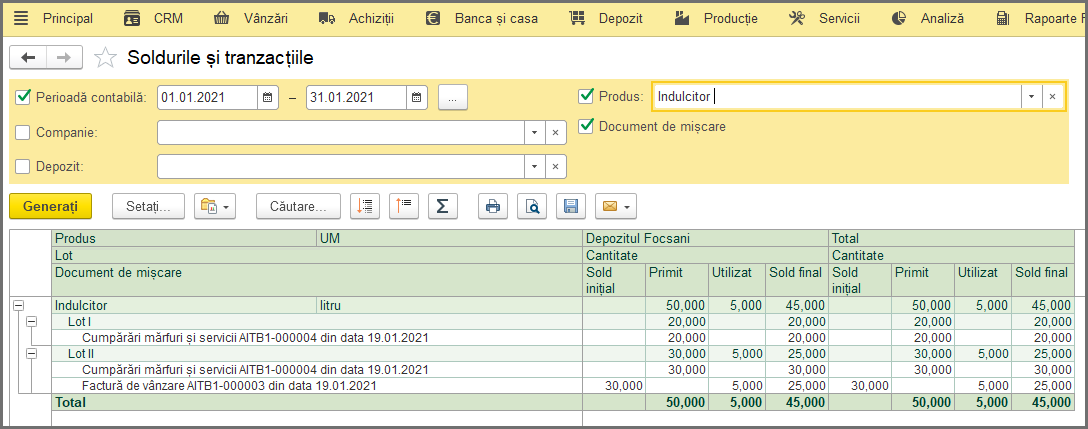Go to Banca și casa section
The image size is (1088, 429).
482,19
